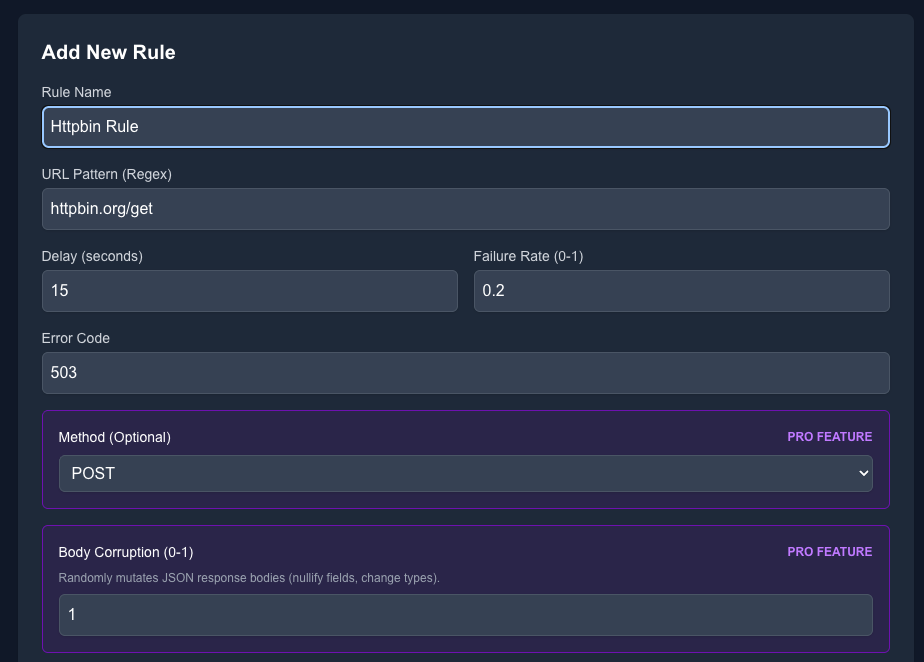Image resolution: width=924 pixels, height=662 pixels.
Task: Click the Body Corruption input field
Action: coord(465,615)
